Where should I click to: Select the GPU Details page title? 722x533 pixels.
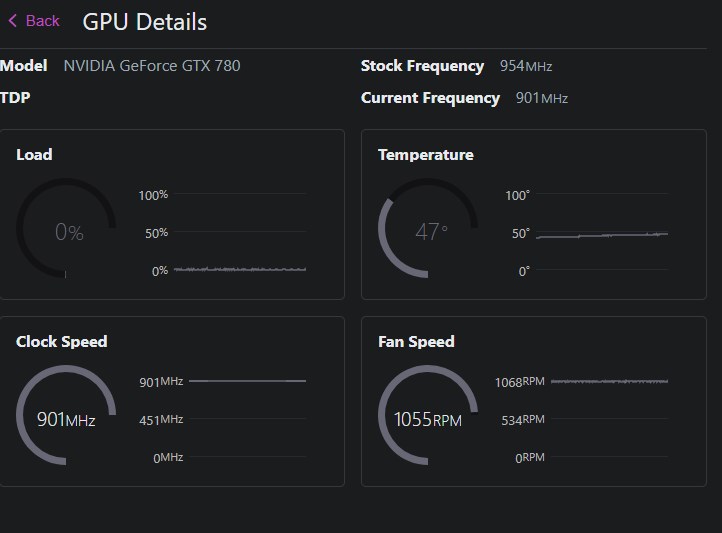145,22
